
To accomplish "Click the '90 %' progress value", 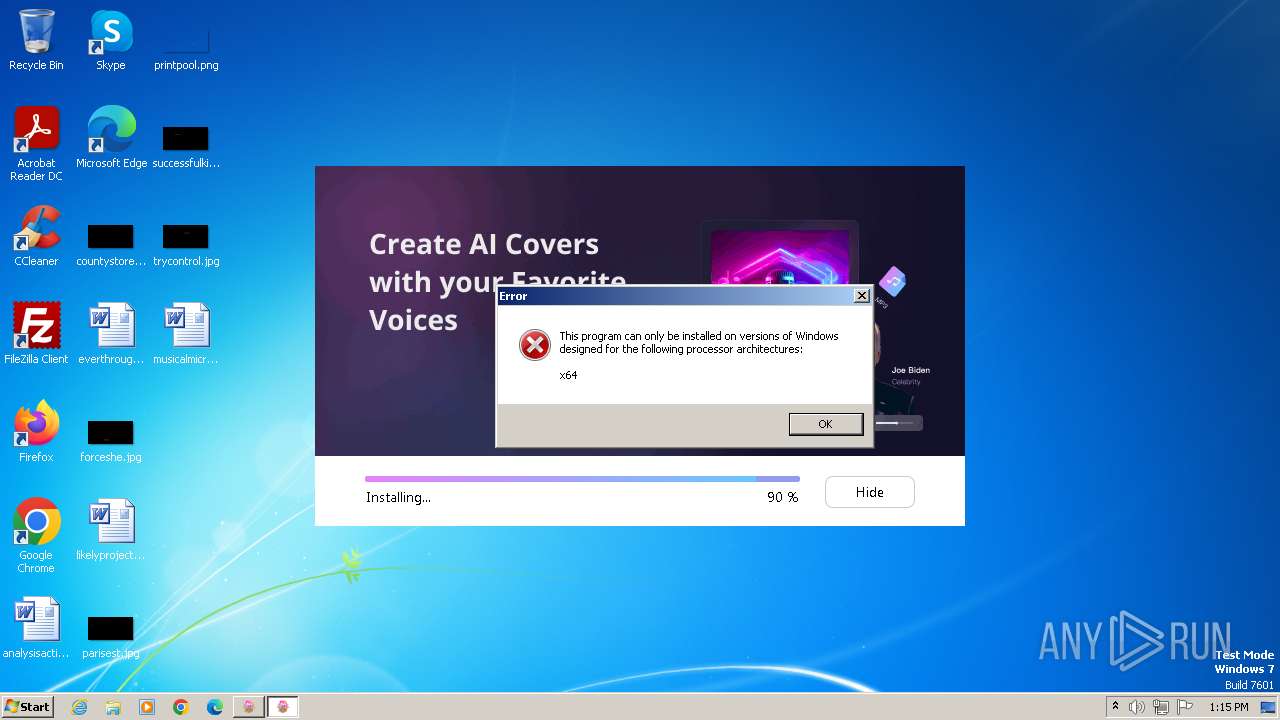I will tap(783, 497).
